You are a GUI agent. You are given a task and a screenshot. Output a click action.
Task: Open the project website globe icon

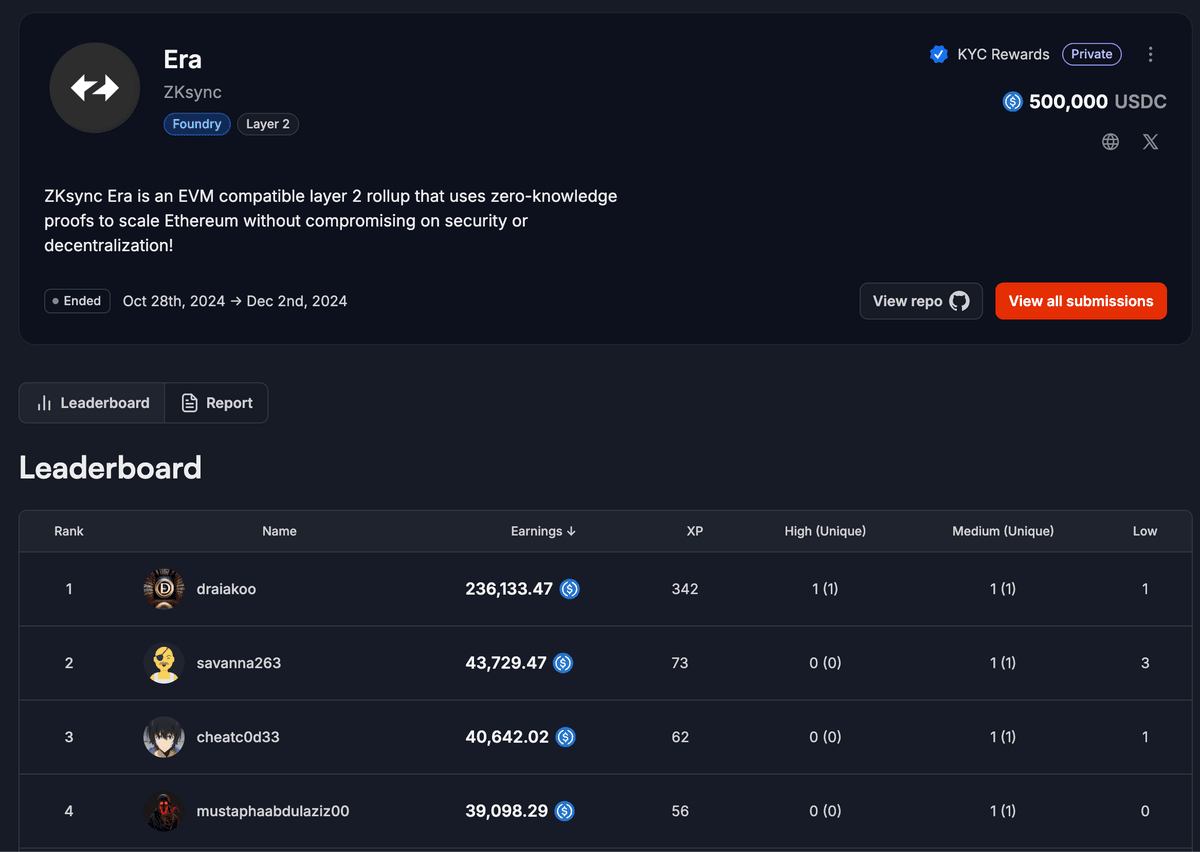(x=1110, y=142)
